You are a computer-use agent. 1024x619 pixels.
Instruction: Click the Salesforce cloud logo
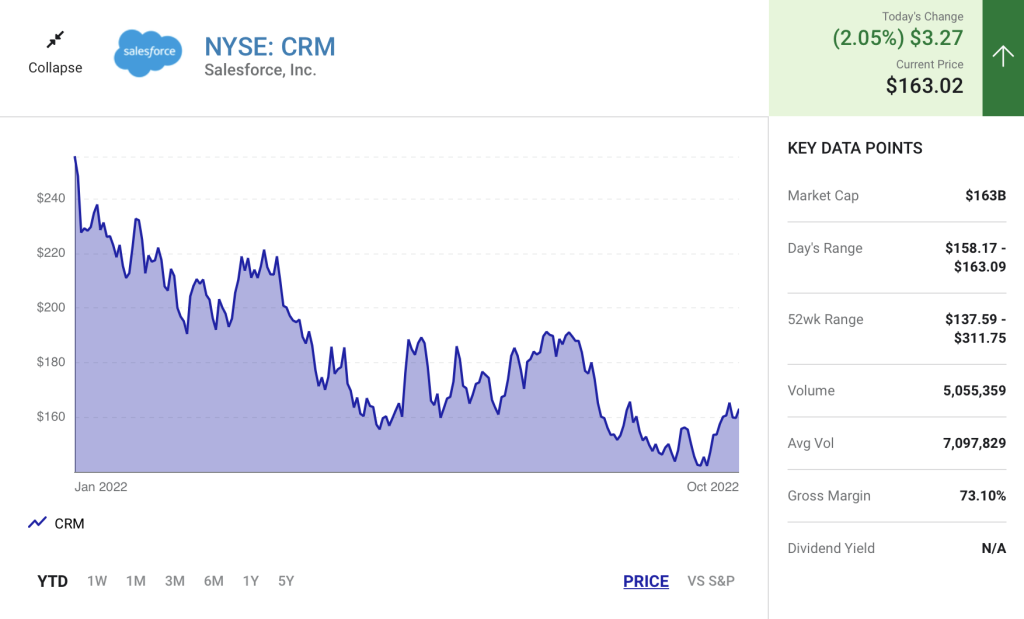[149, 53]
